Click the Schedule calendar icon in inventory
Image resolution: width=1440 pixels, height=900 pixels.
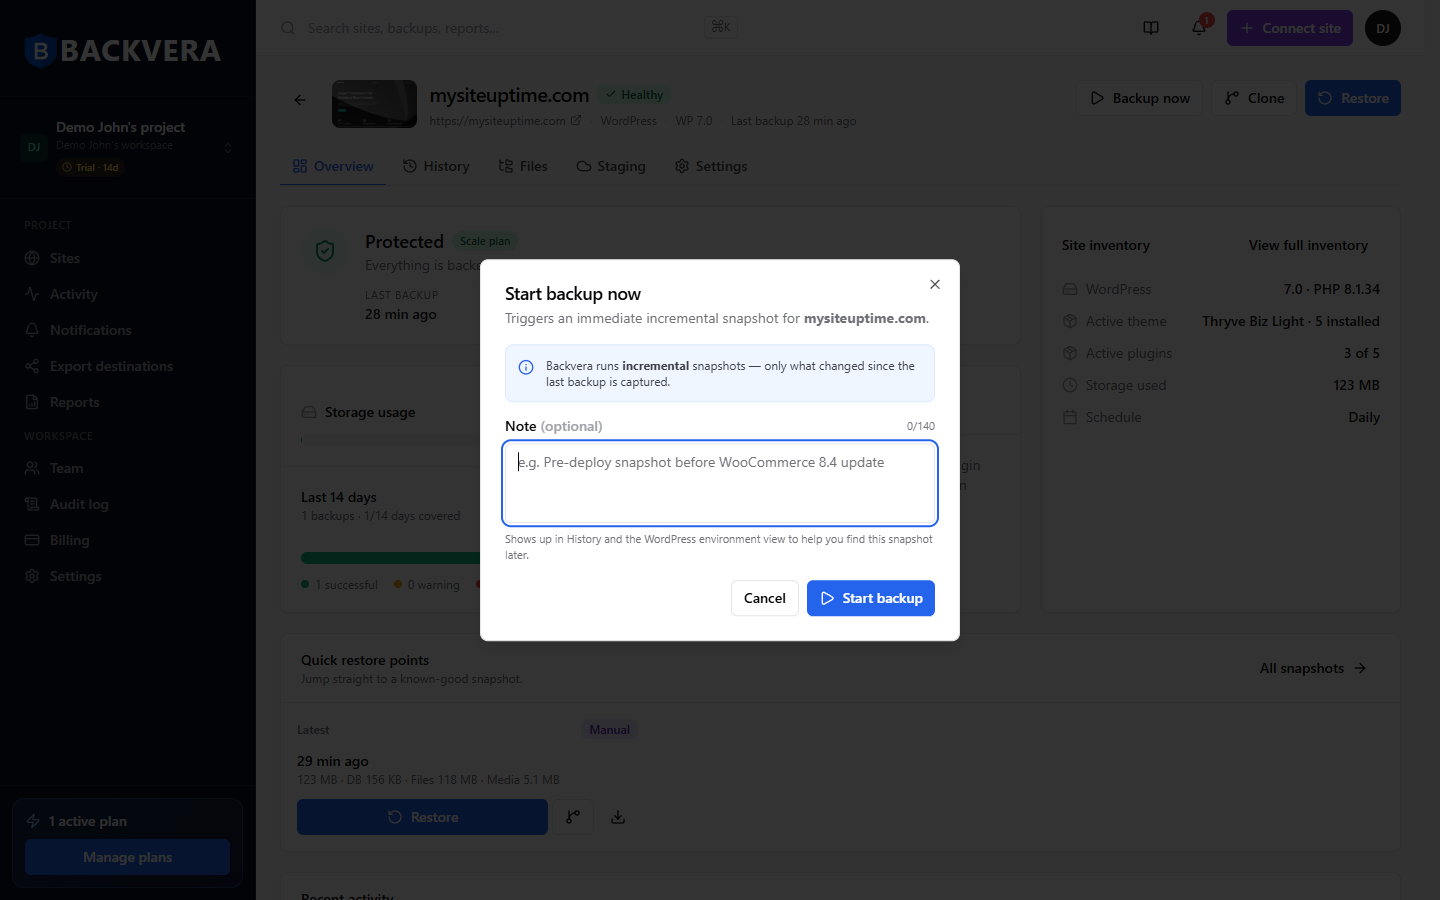pyautogui.click(x=1070, y=417)
